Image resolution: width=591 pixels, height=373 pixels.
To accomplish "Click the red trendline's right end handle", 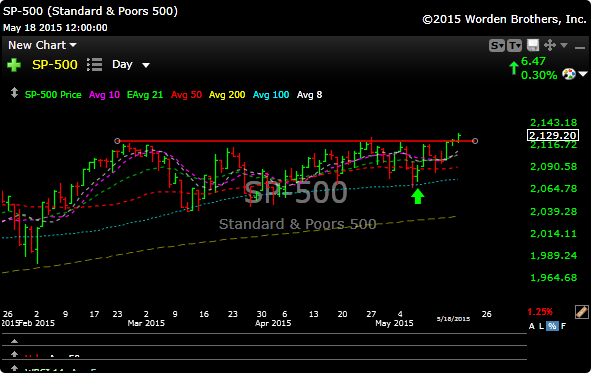I will point(475,141).
